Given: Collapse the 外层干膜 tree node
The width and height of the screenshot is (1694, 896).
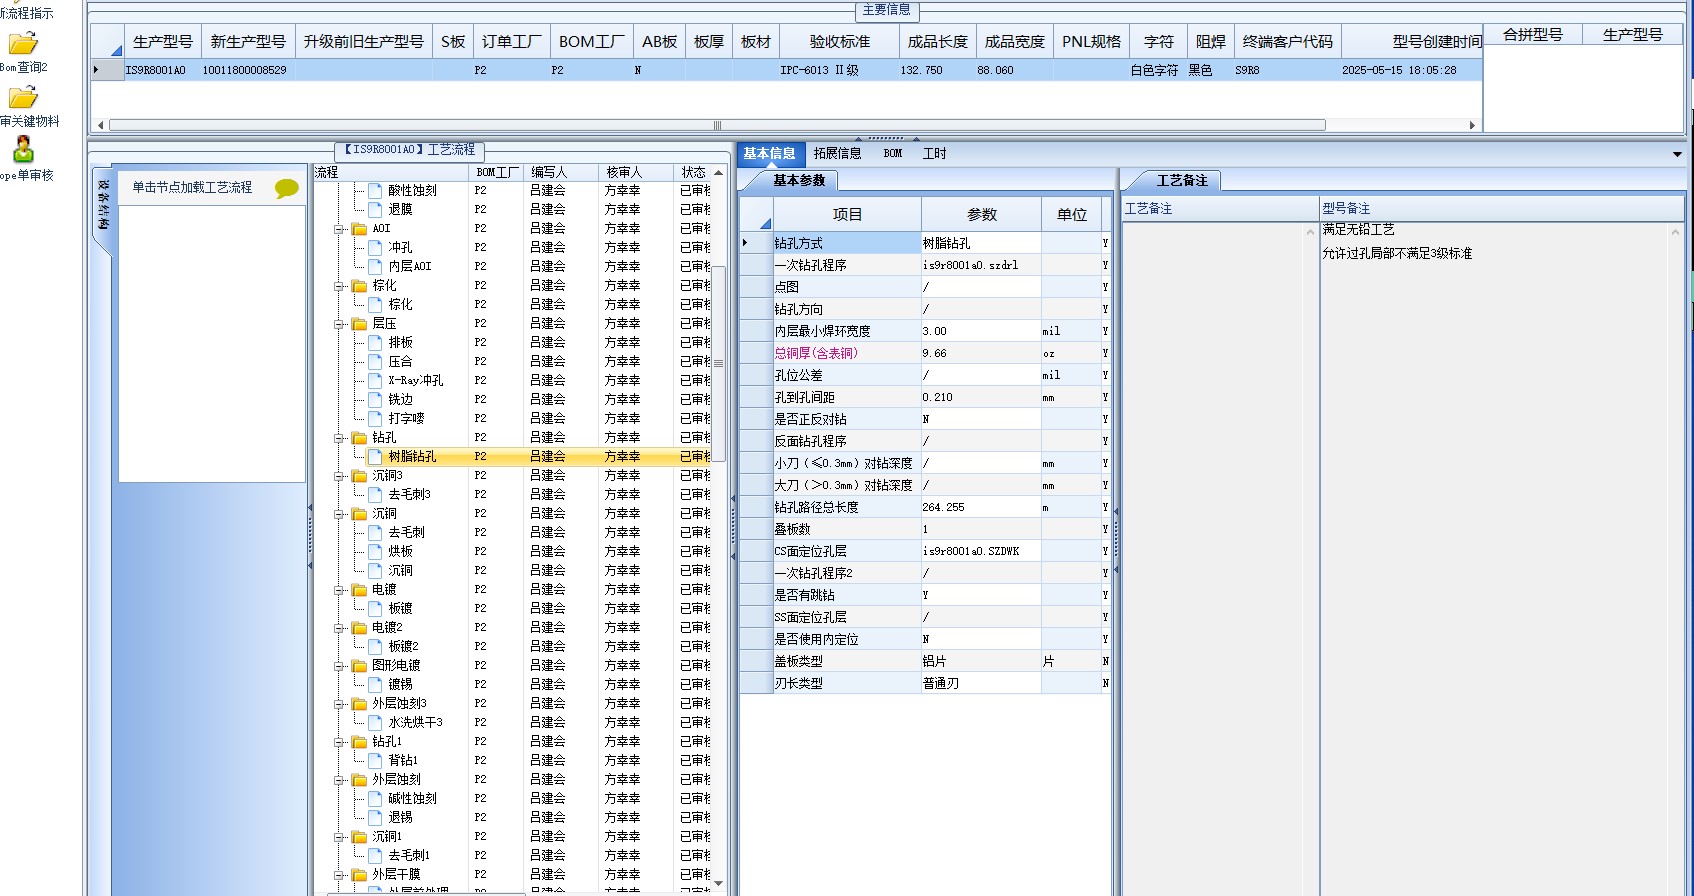Looking at the screenshot, I should [x=339, y=875].
